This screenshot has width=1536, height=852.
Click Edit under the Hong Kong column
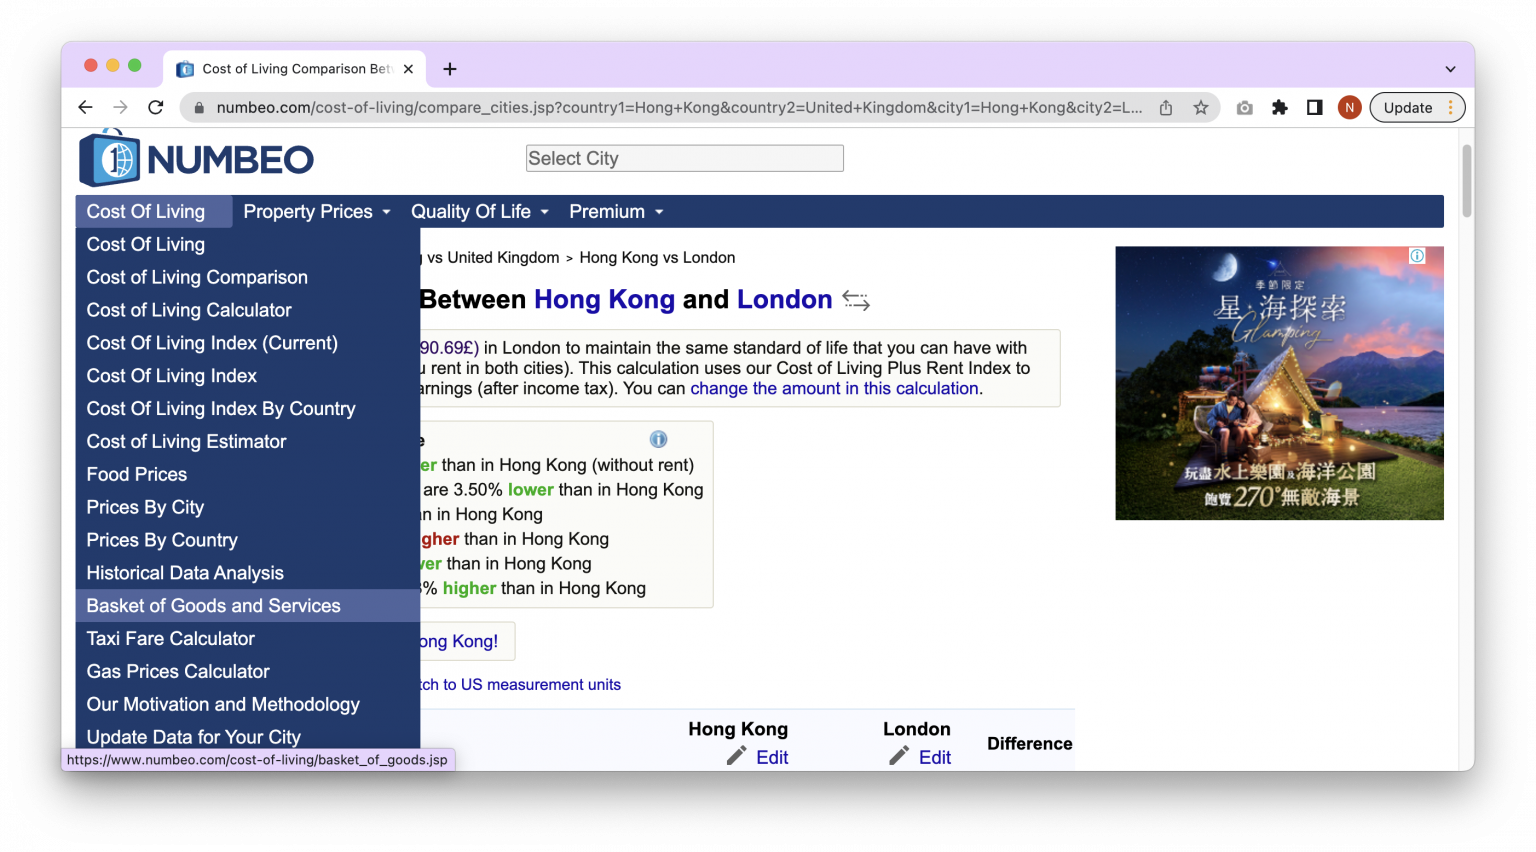coord(771,758)
